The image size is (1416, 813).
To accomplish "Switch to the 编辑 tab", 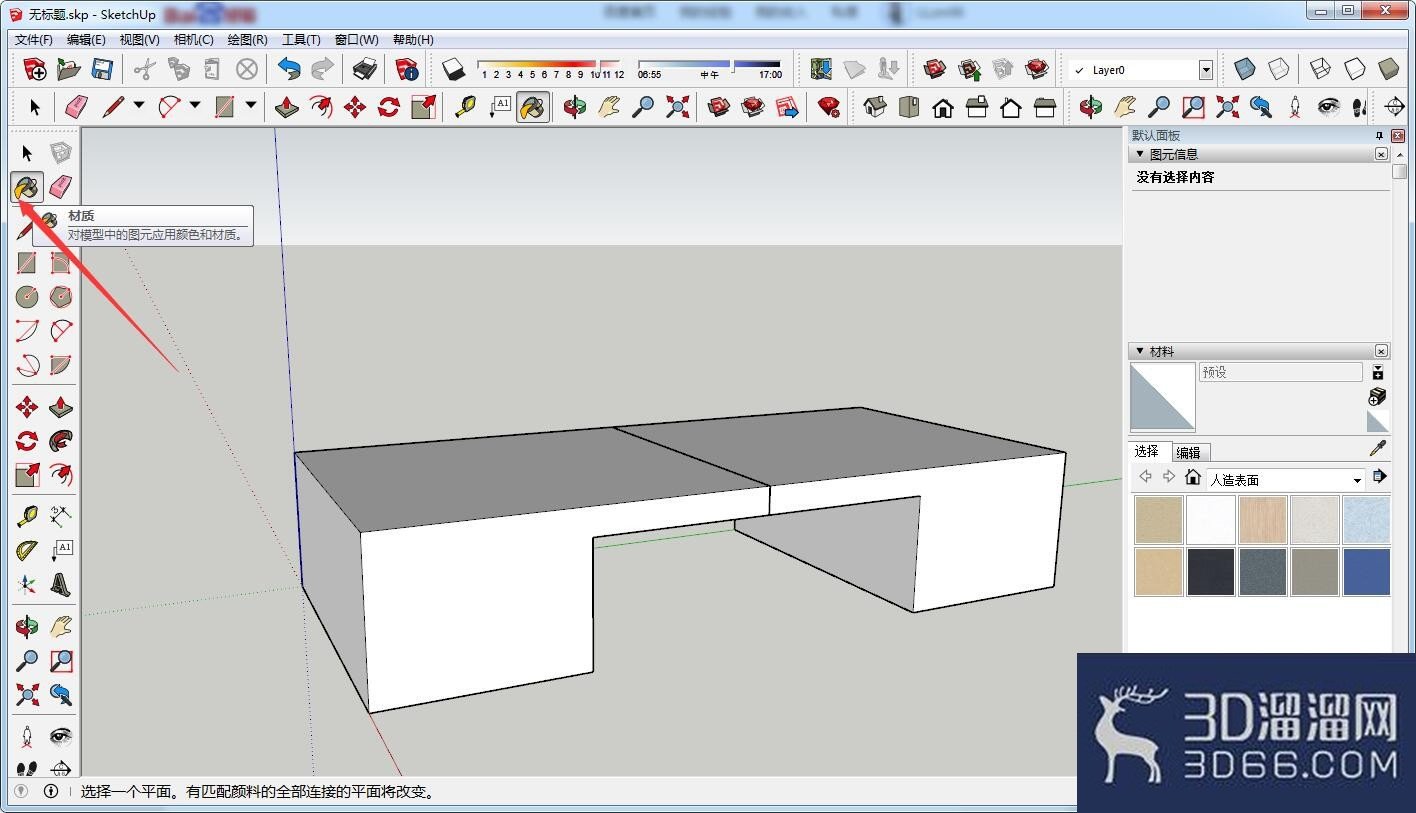I will pyautogui.click(x=1188, y=452).
